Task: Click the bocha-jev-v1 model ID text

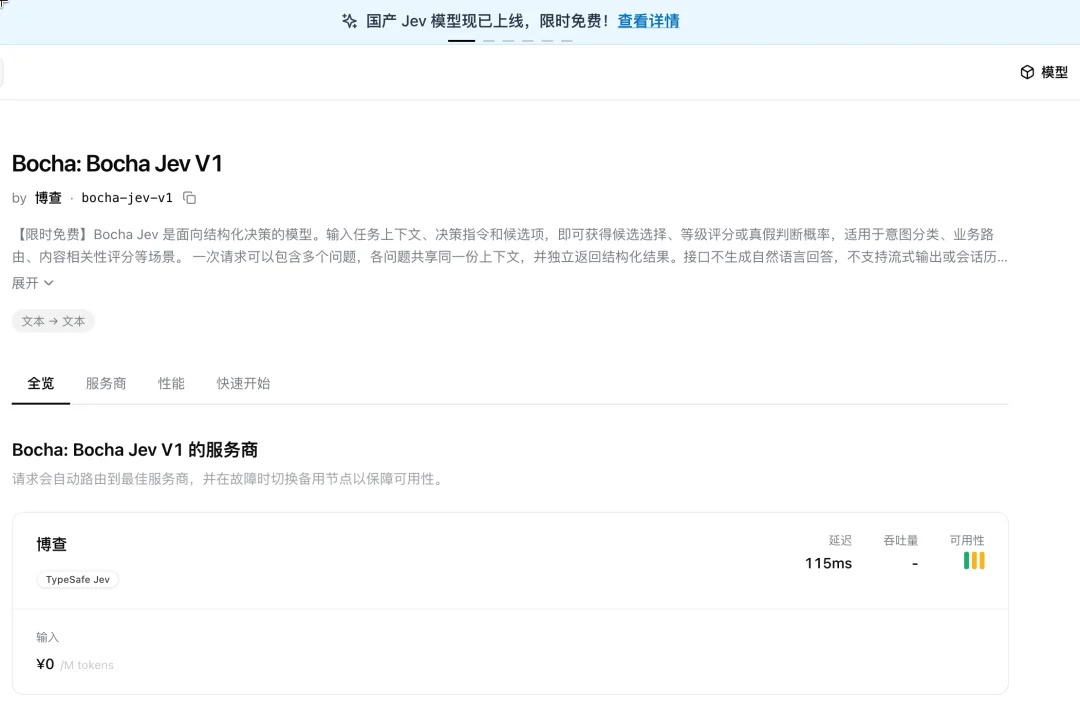Action: coord(127,198)
